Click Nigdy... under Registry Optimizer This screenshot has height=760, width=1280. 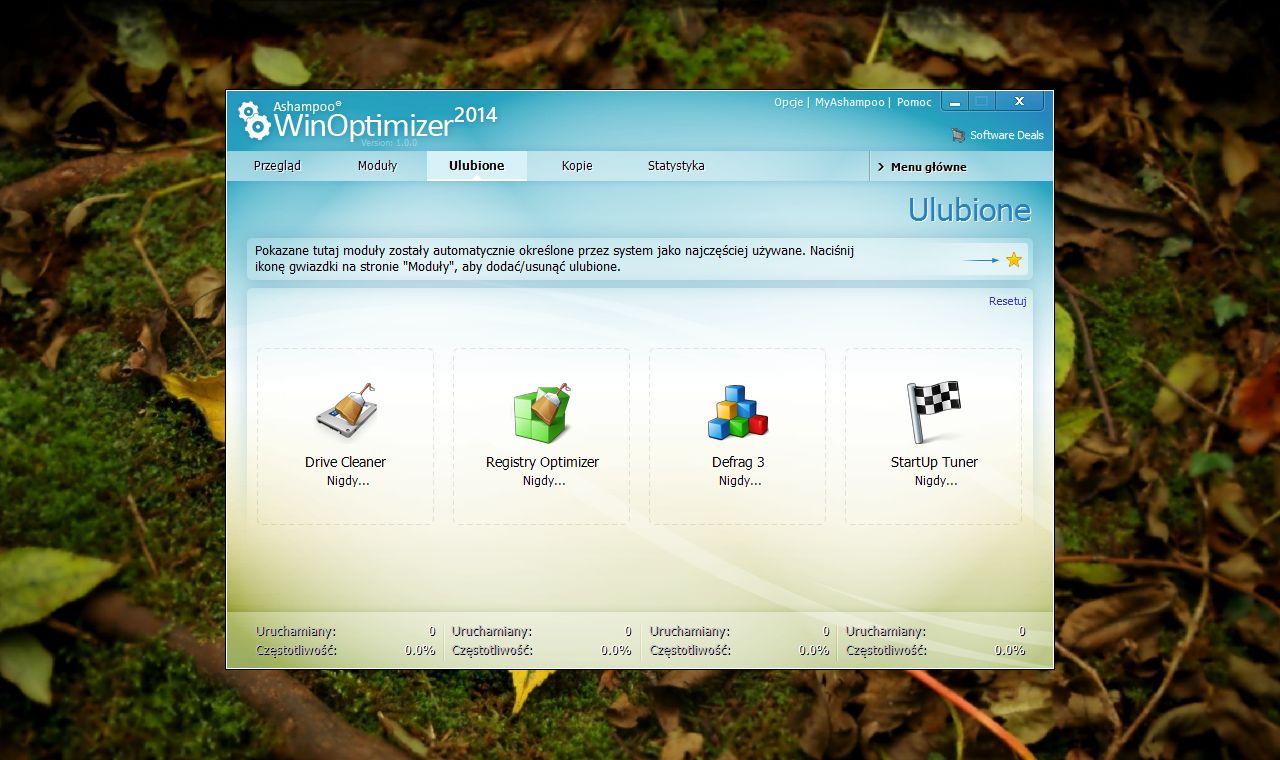544,481
